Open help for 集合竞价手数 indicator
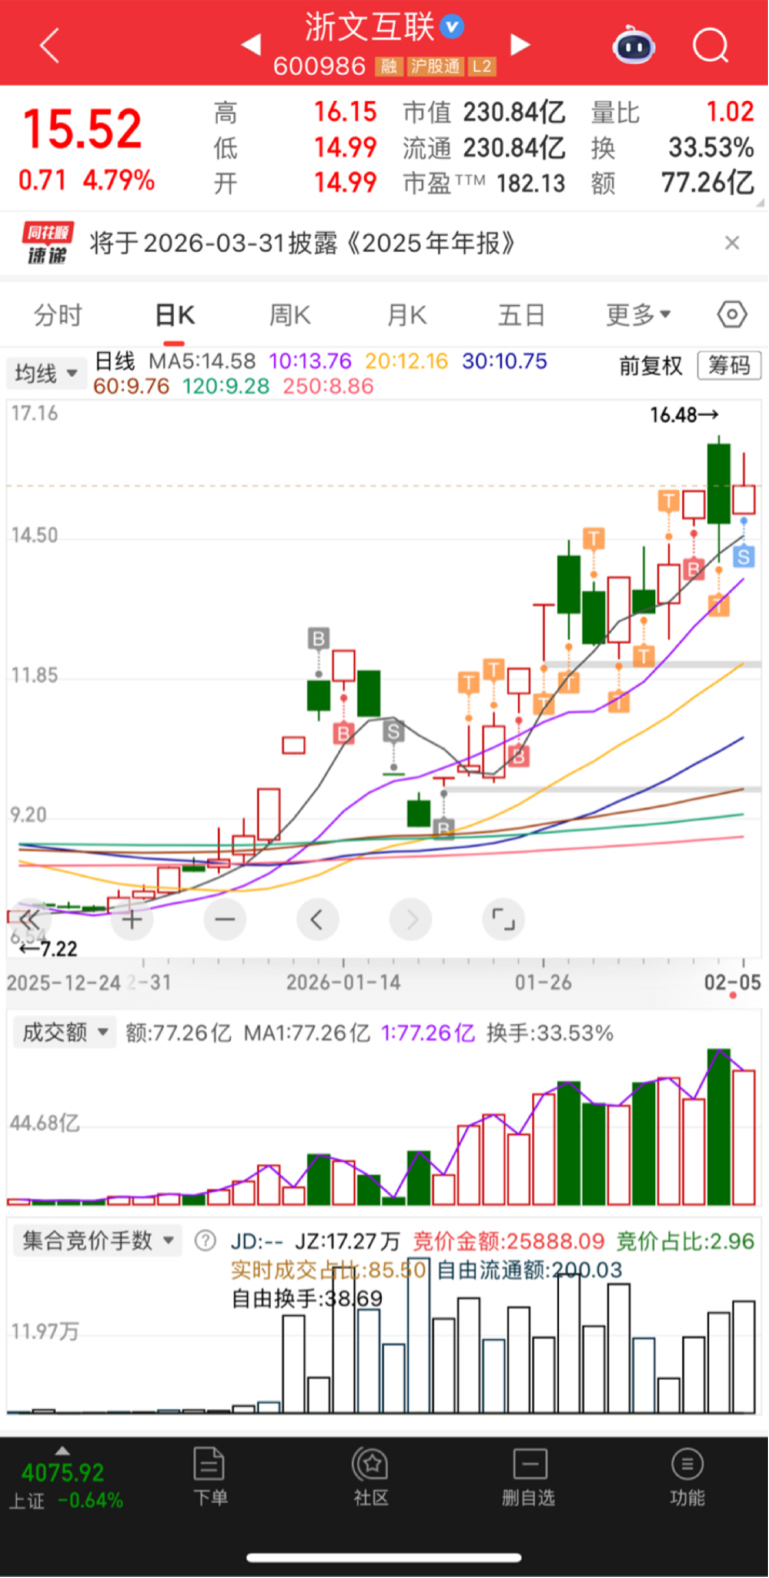 click(205, 1241)
